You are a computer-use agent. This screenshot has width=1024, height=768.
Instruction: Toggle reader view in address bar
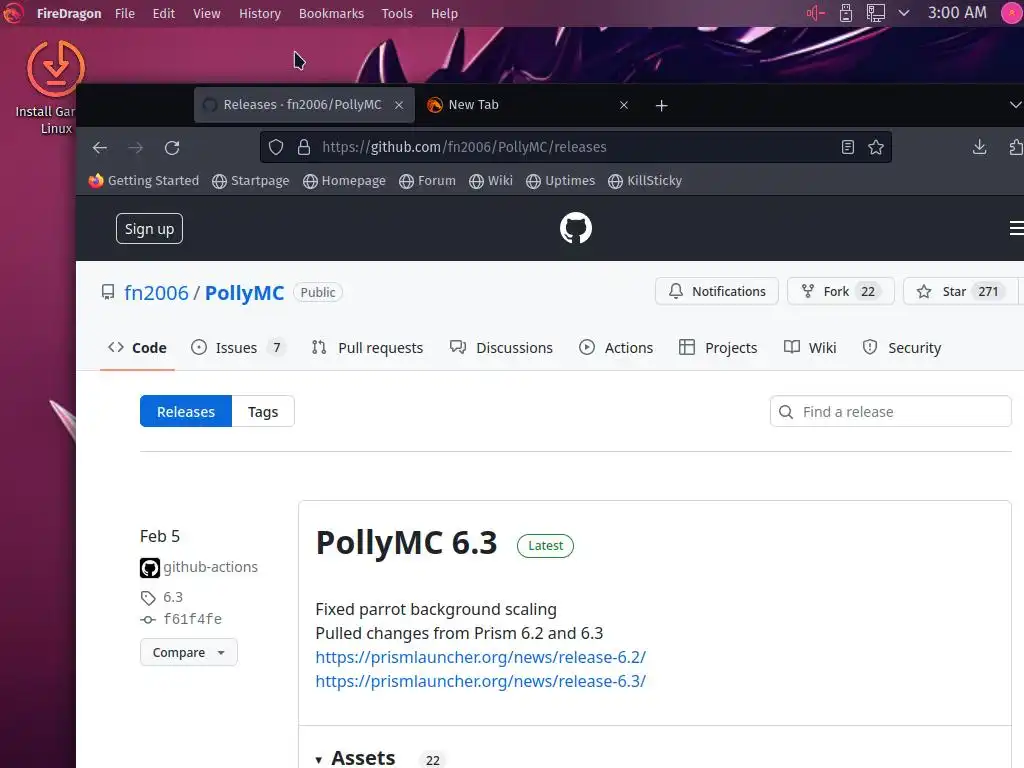pyautogui.click(x=848, y=148)
